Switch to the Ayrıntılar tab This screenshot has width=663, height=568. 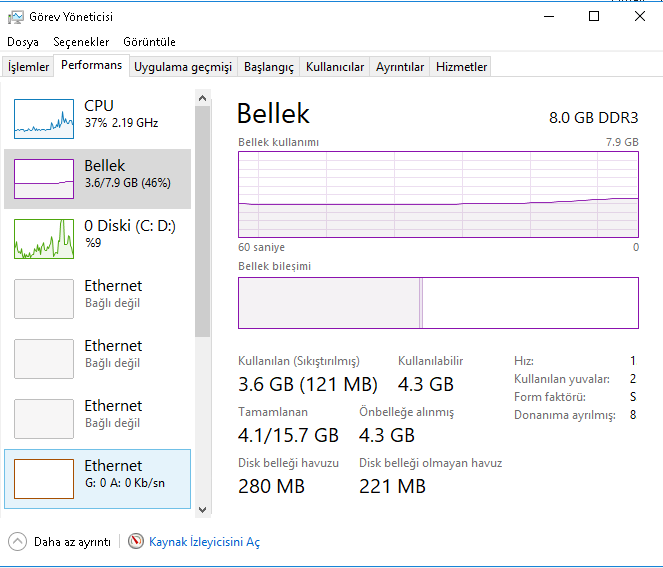tap(400, 67)
